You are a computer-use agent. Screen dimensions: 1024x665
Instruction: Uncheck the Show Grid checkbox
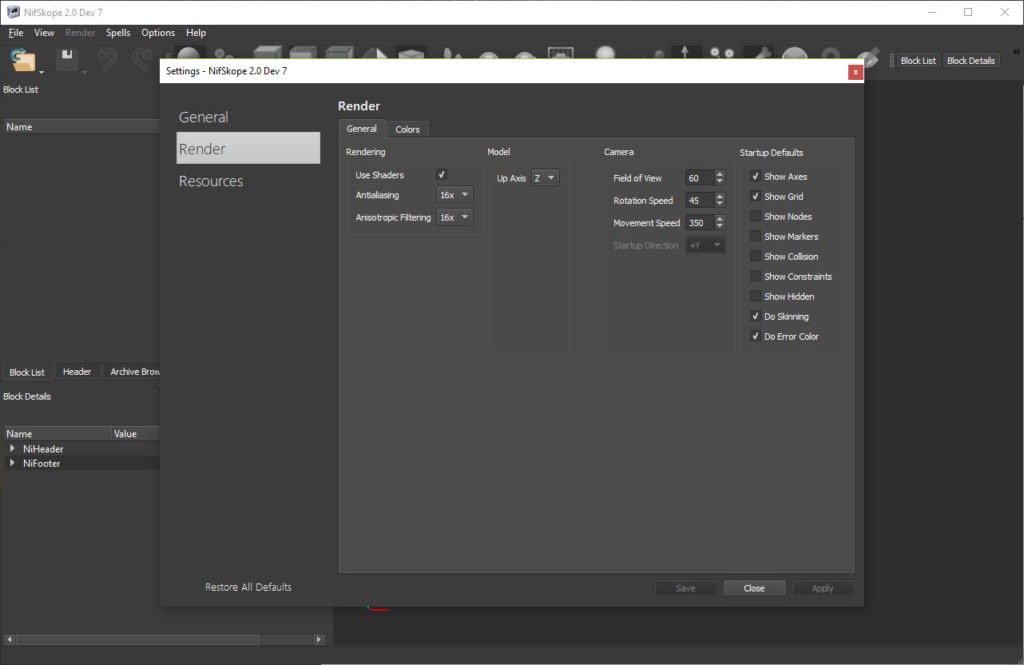(x=756, y=196)
